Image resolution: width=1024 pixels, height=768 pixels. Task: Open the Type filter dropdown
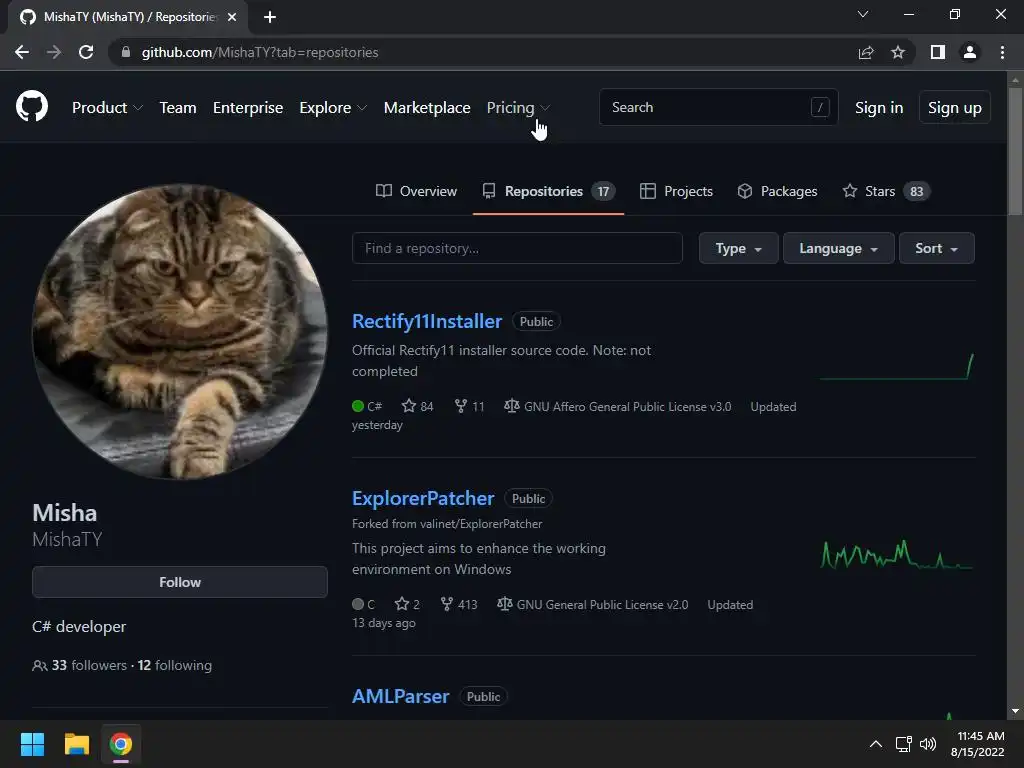click(739, 248)
